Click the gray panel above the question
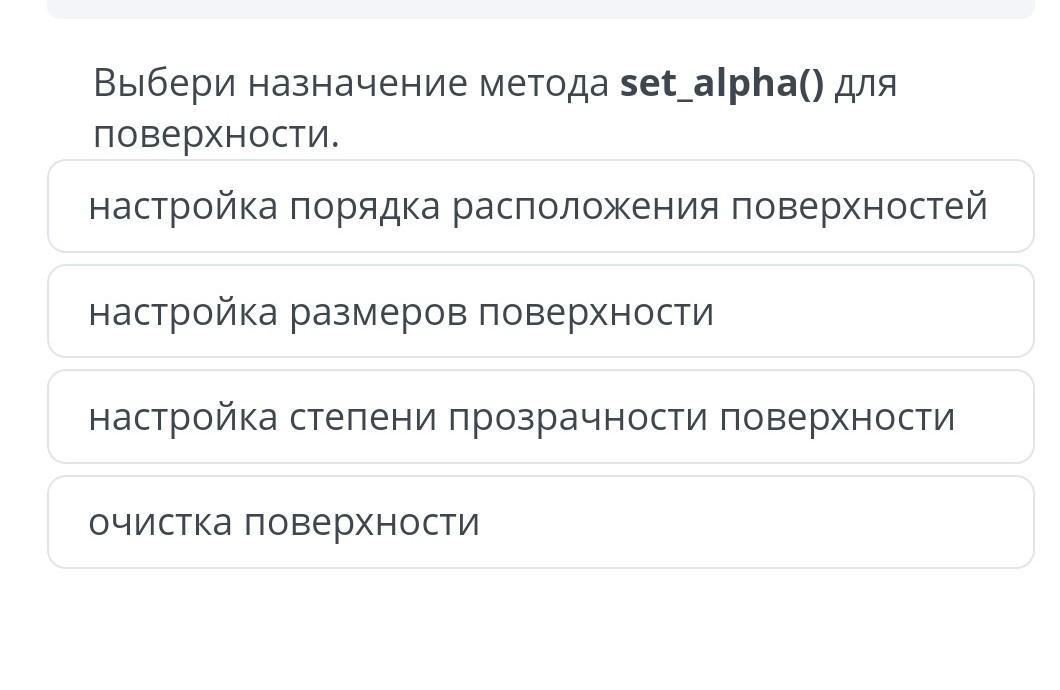This screenshot has width=1060, height=690. tap(540, 8)
